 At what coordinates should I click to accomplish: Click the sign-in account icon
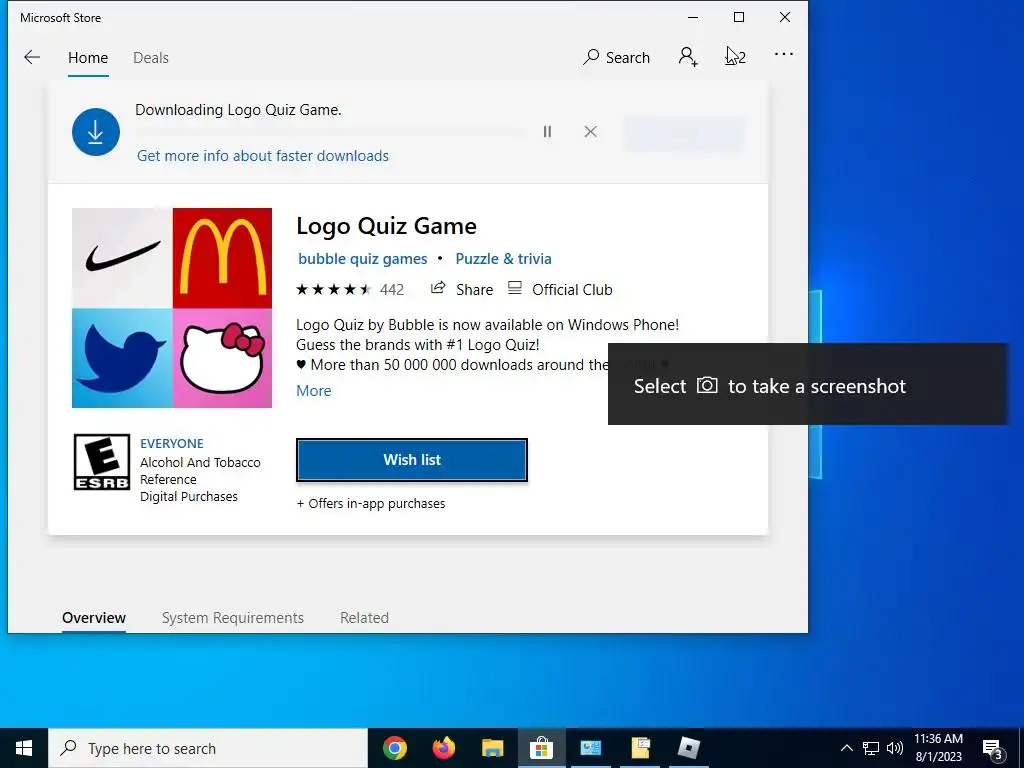[x=688, y=57]
